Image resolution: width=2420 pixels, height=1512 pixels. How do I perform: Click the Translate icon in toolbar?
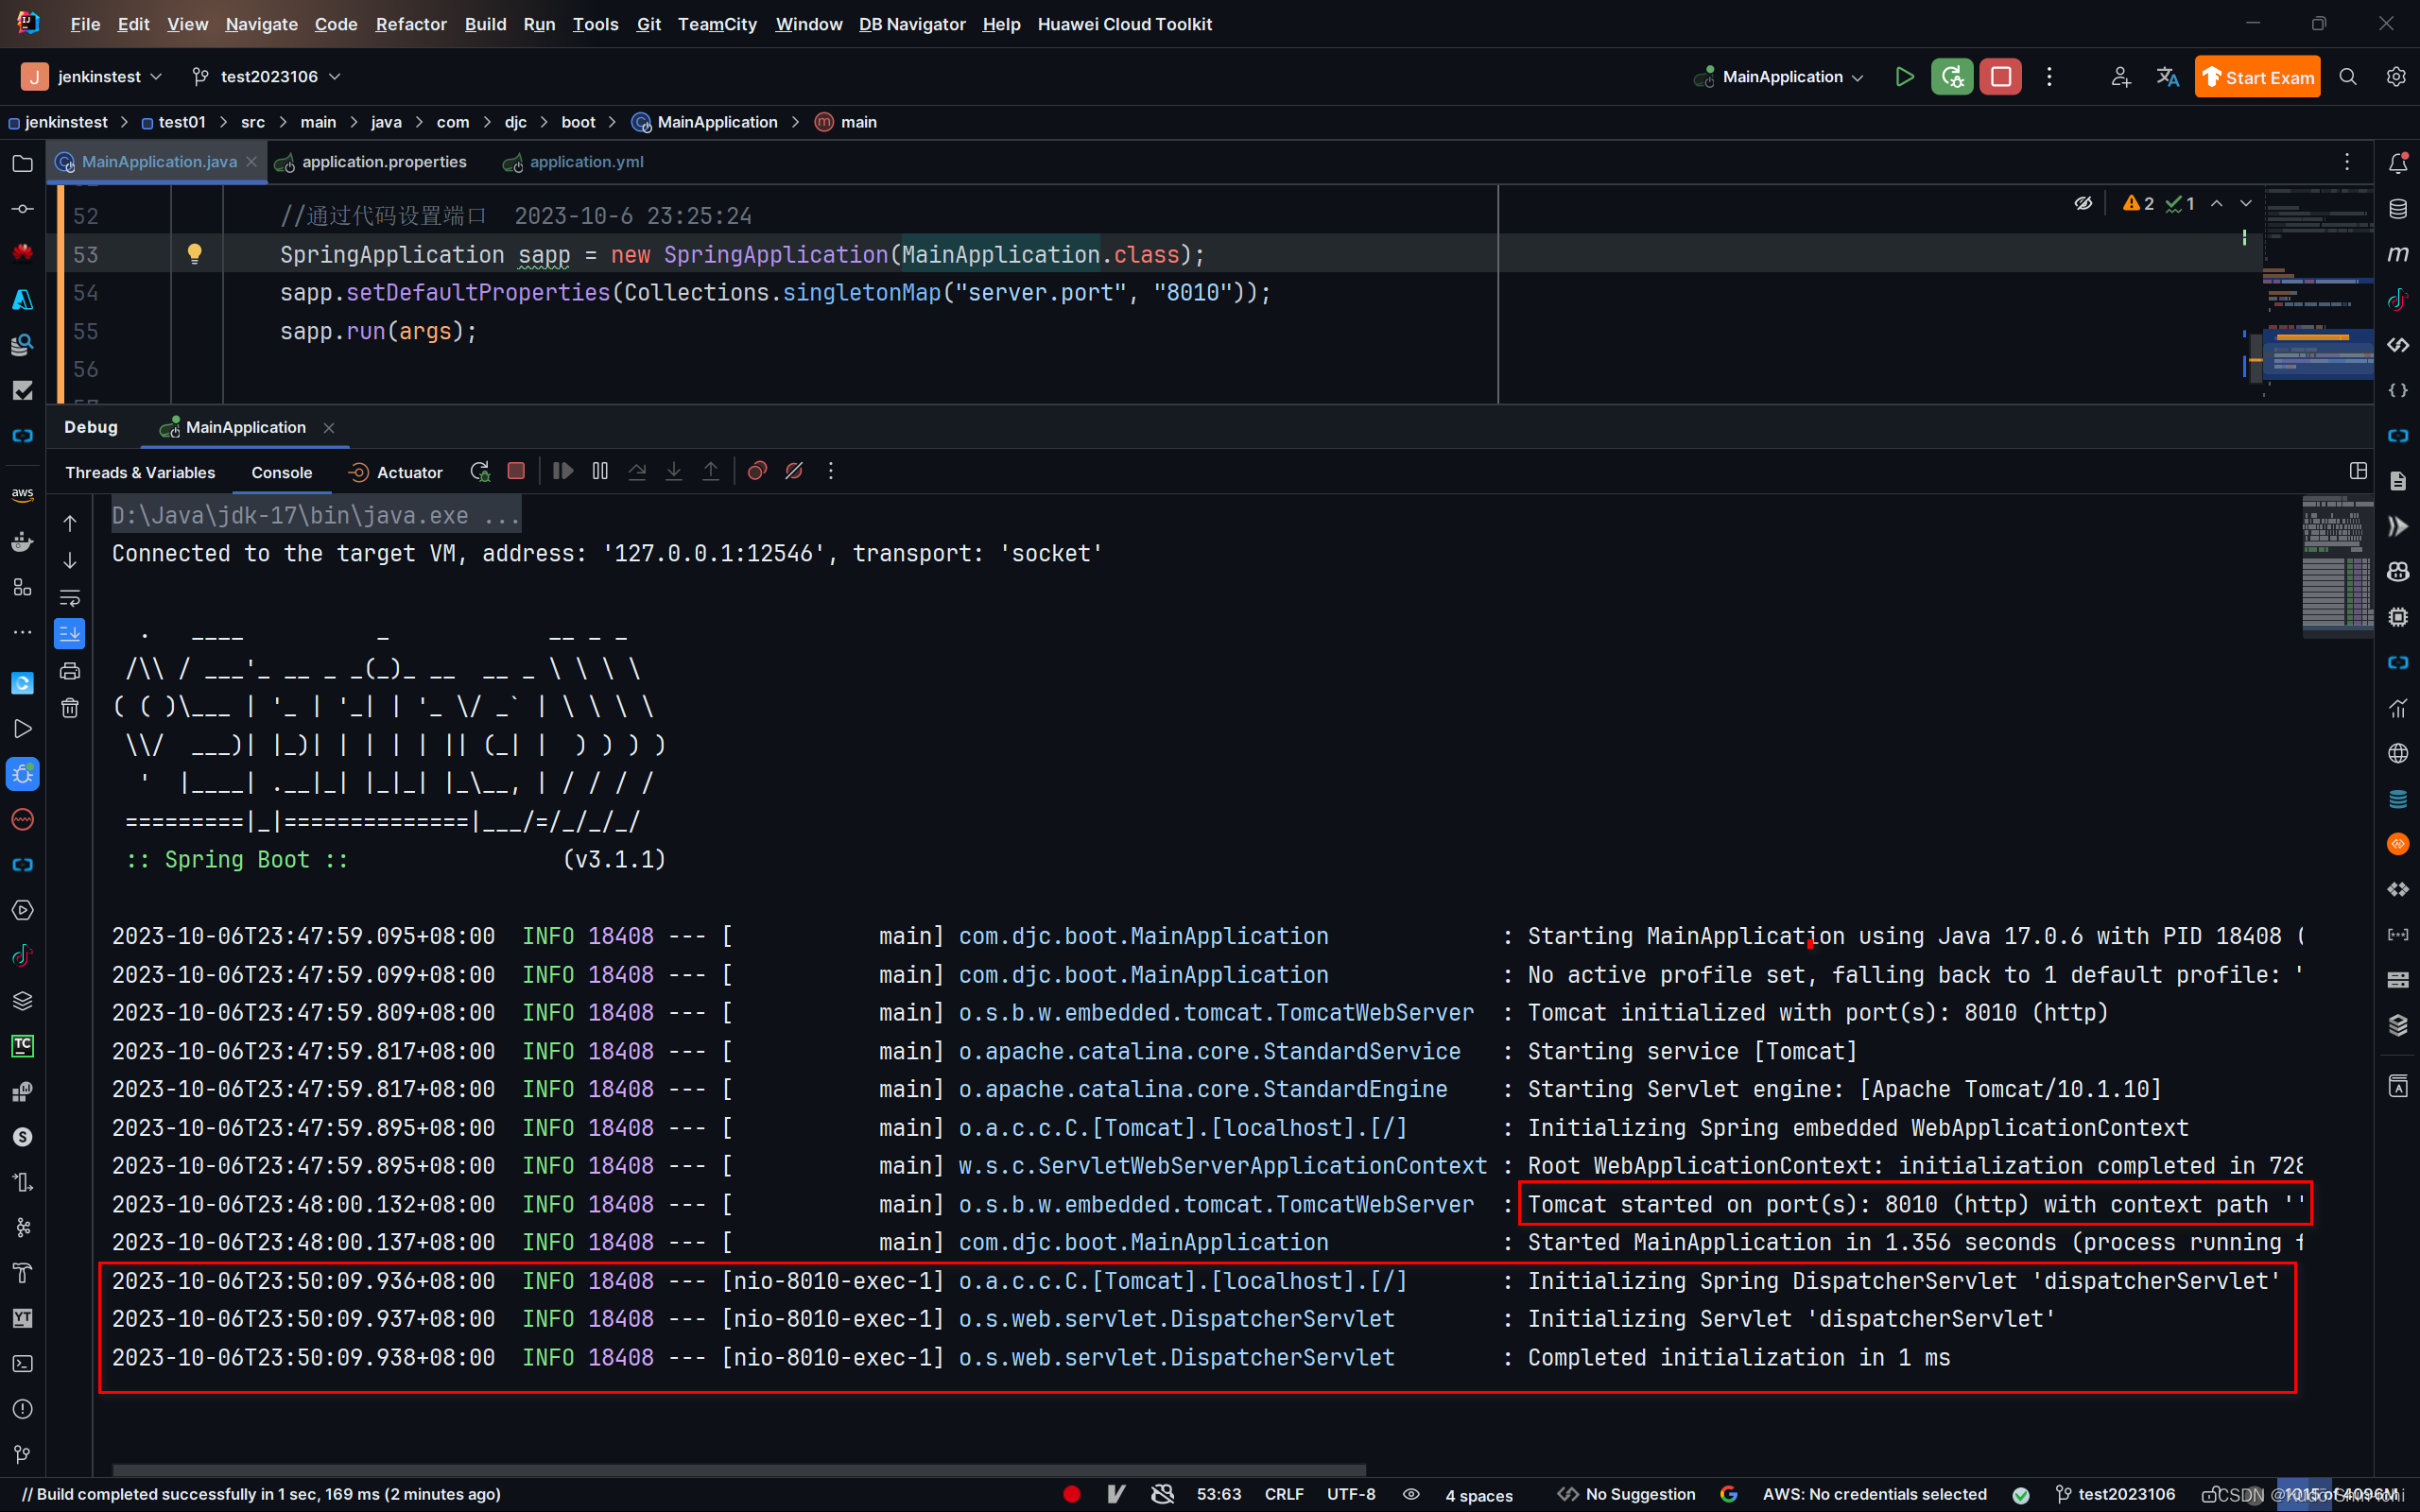[2167, 77]
